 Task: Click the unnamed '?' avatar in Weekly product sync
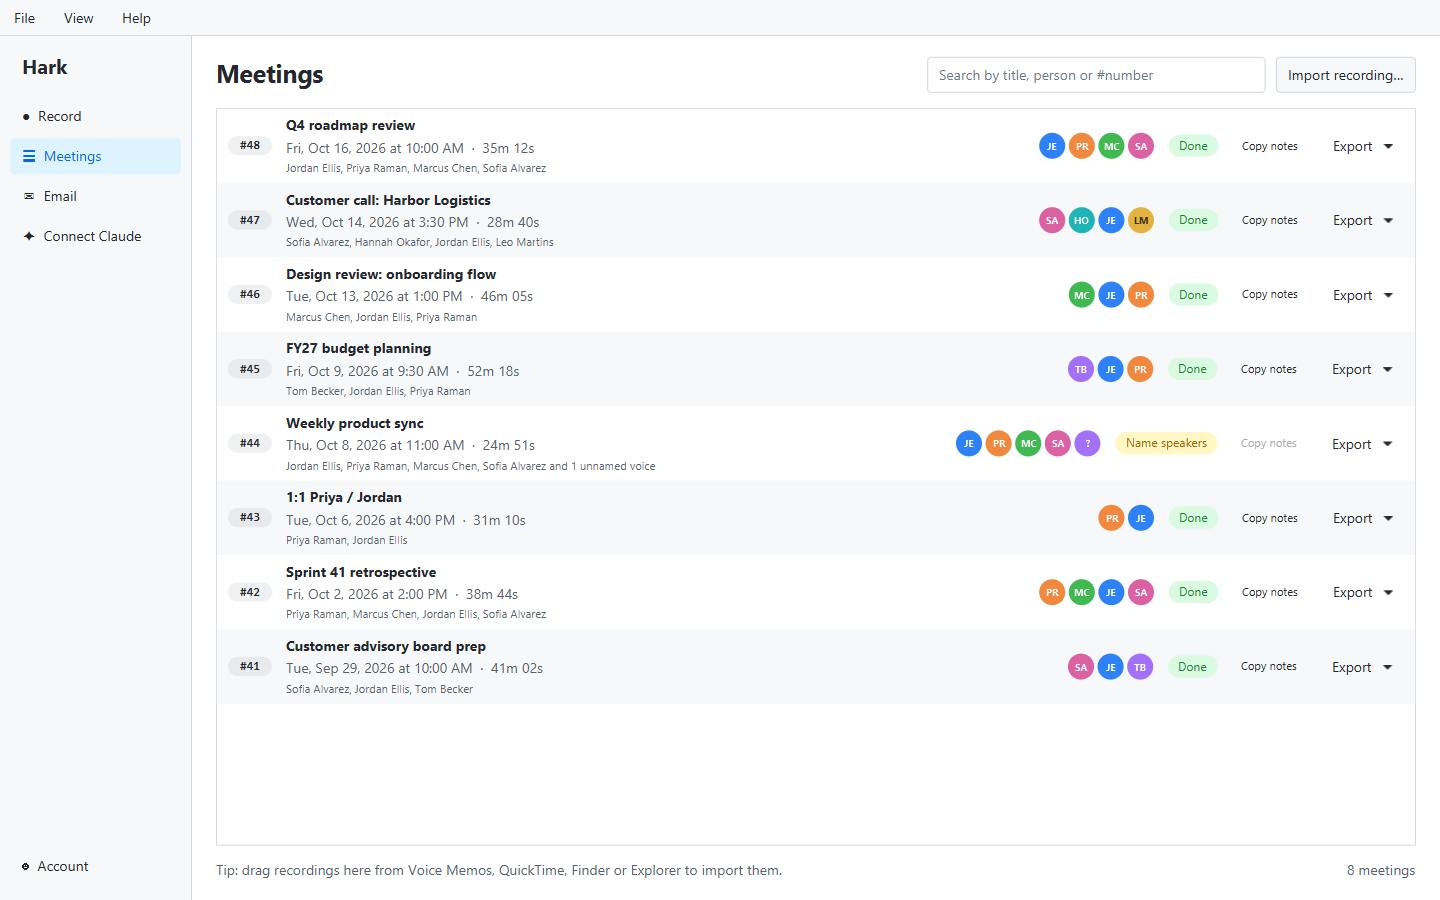pyautogui.click(x=1088, y=443)
